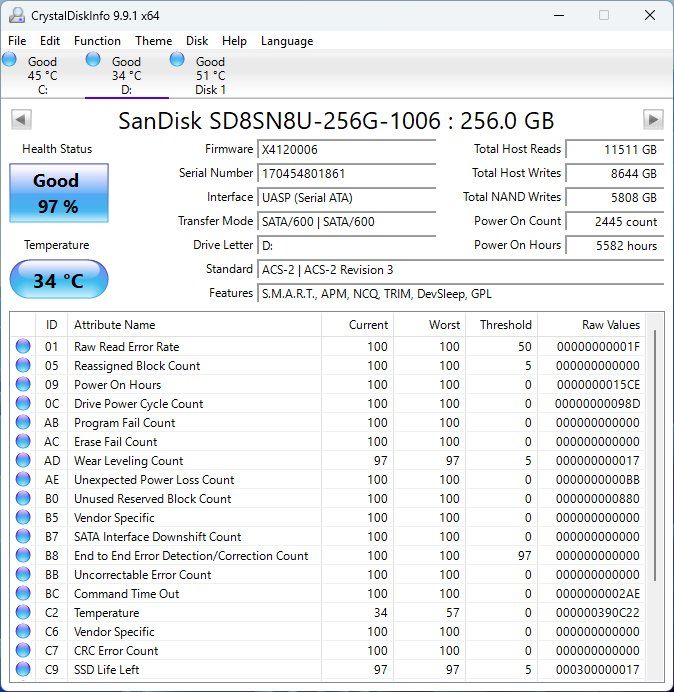Screen dimensions: 674x692
Task: Click status icon of C6 Vendor Specific
Action: coord(23,631)
